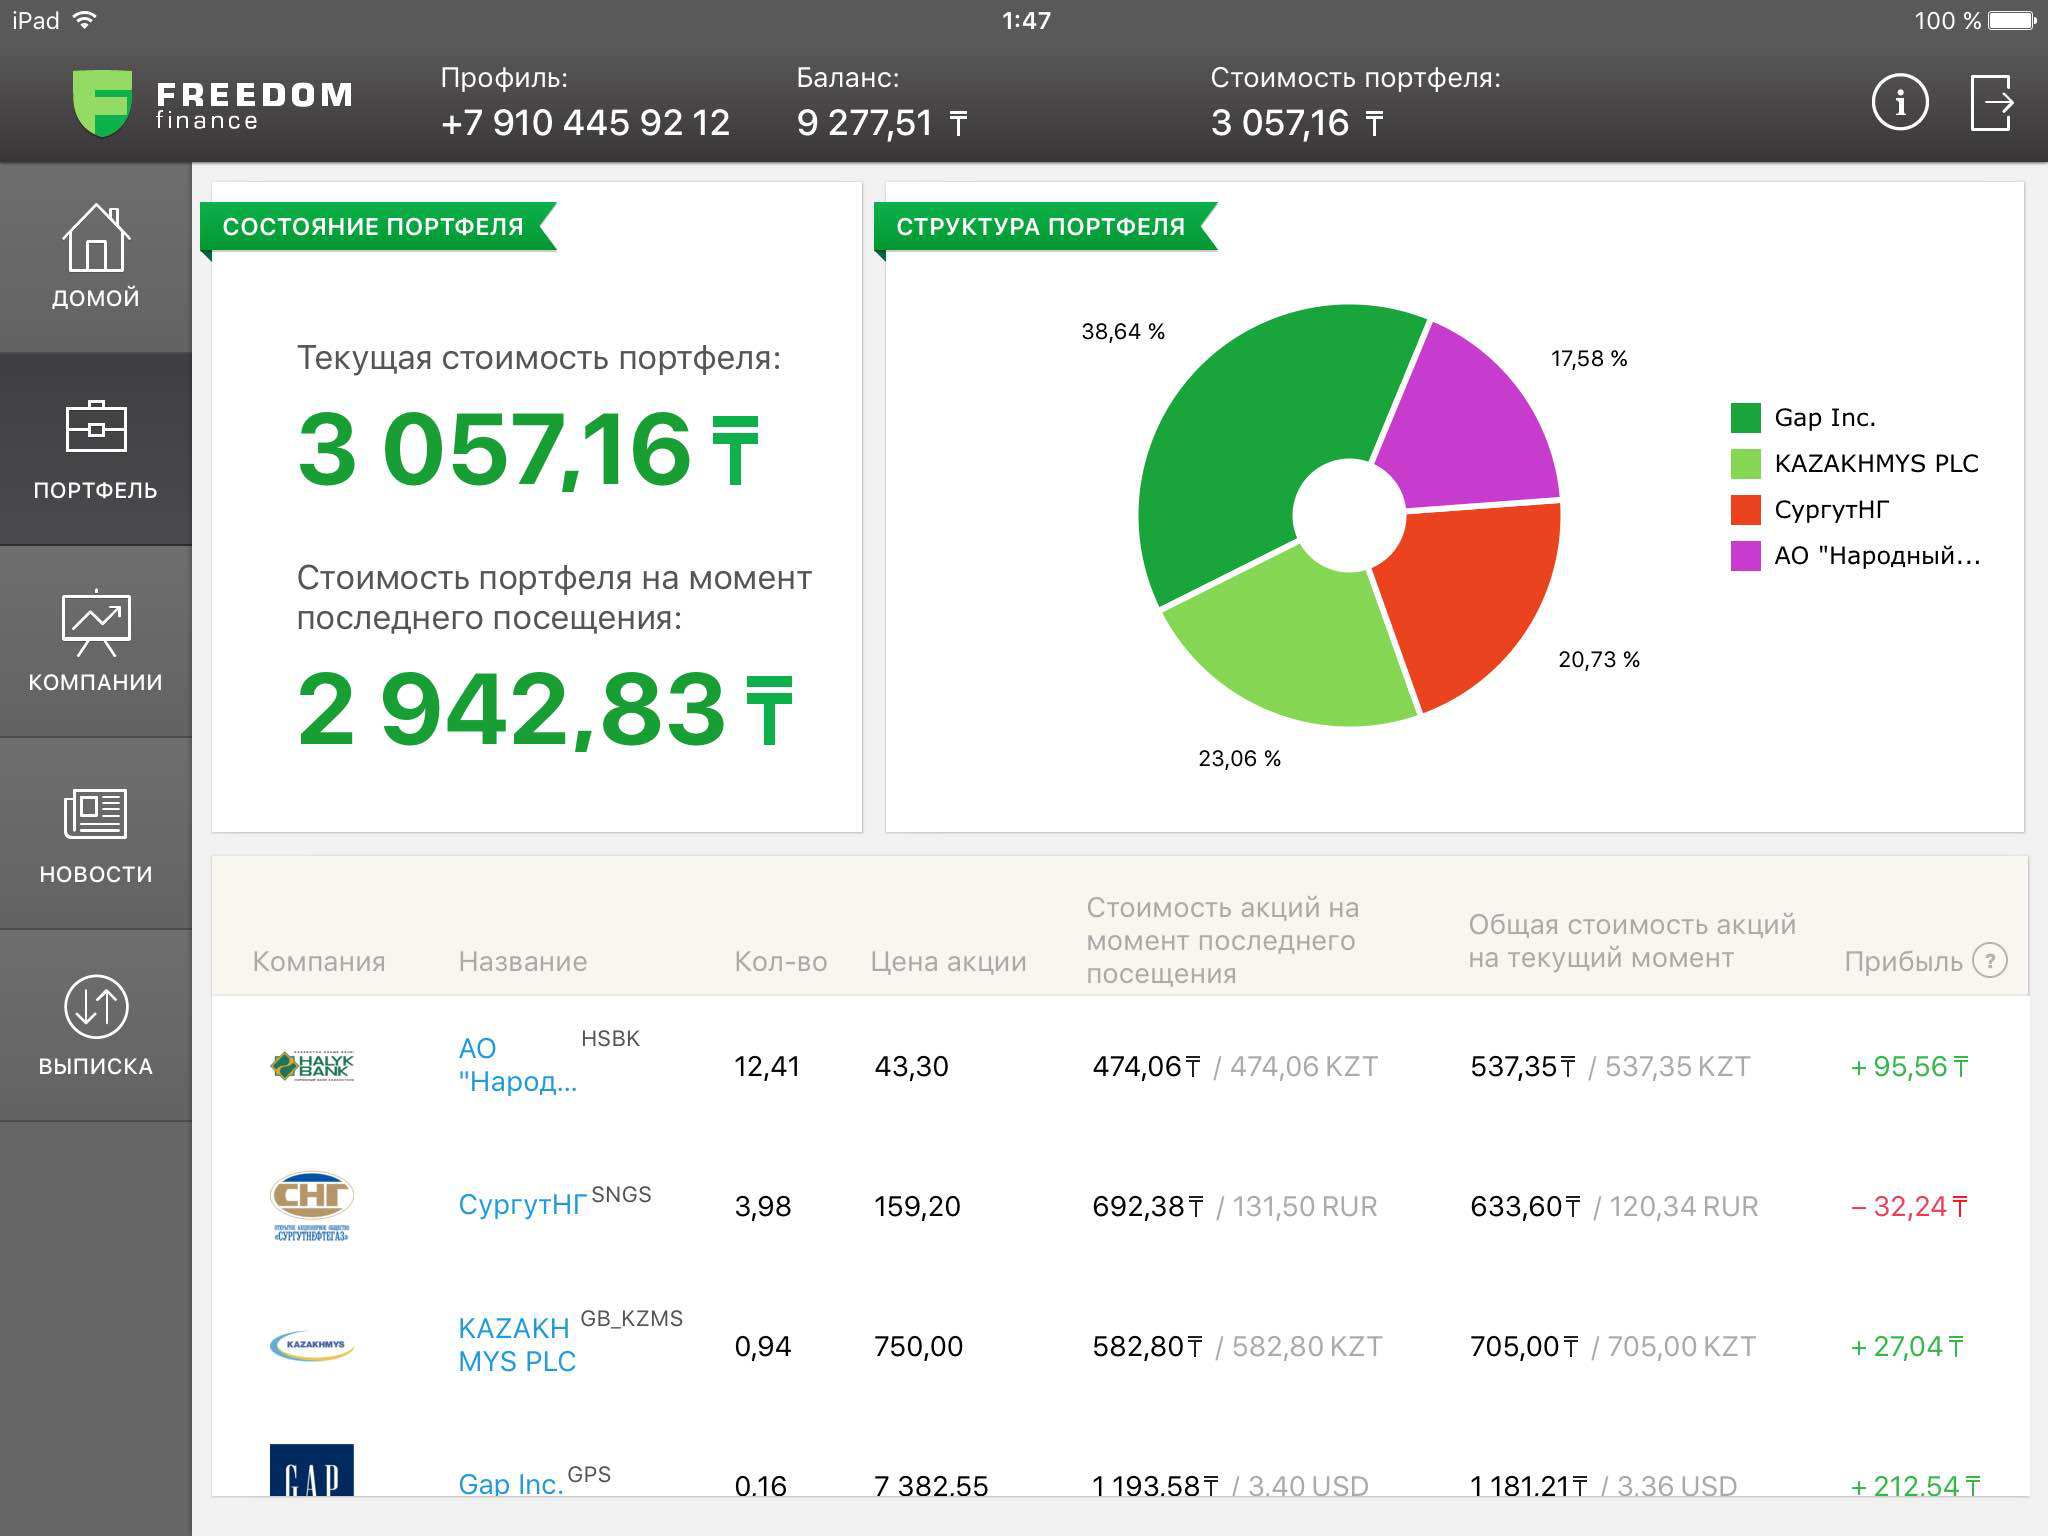Select СургутНГ red legend swatch
The image size is (2048, 1536).
coord(1745,510)
